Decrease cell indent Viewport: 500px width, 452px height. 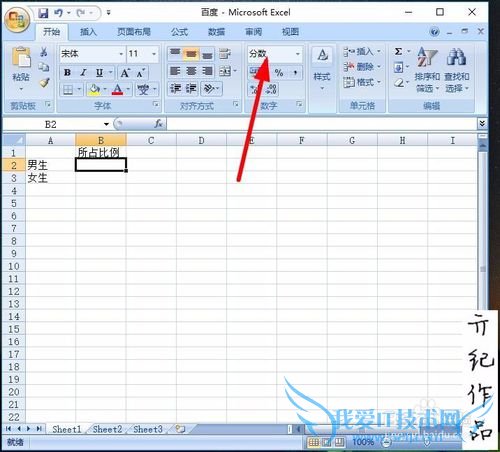(175, 88)
